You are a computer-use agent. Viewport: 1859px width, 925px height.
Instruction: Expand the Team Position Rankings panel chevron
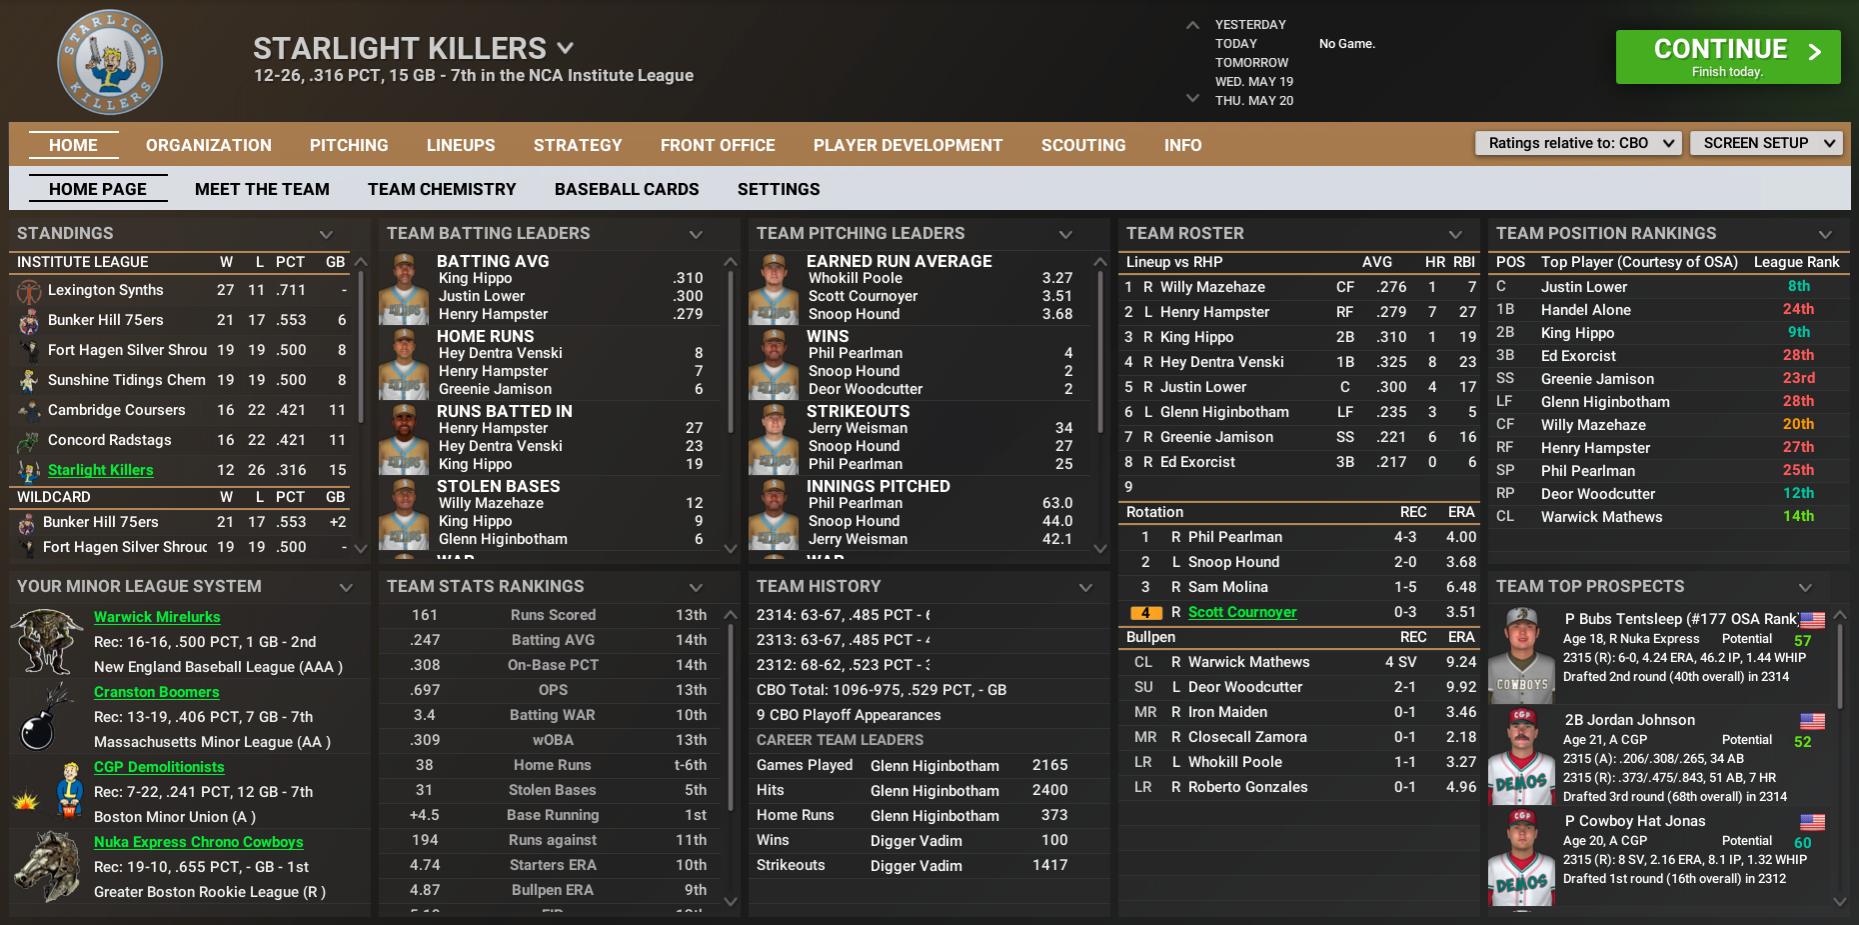[x=1825, y=234]
